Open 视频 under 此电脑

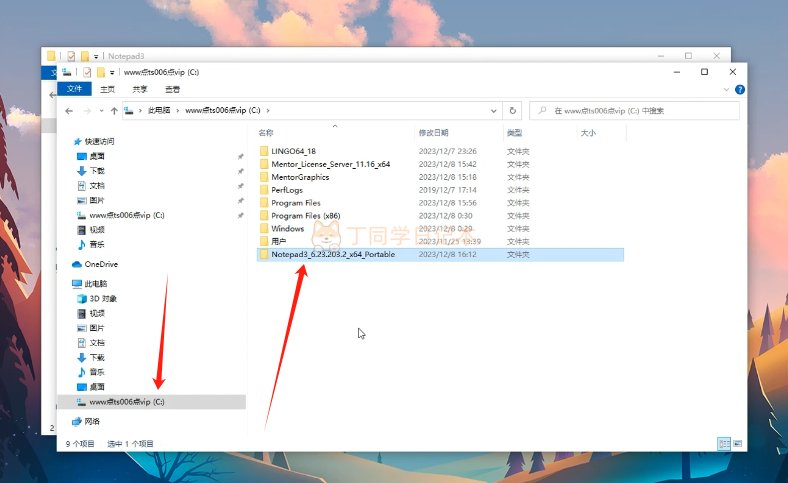click(x=97, y=313)
